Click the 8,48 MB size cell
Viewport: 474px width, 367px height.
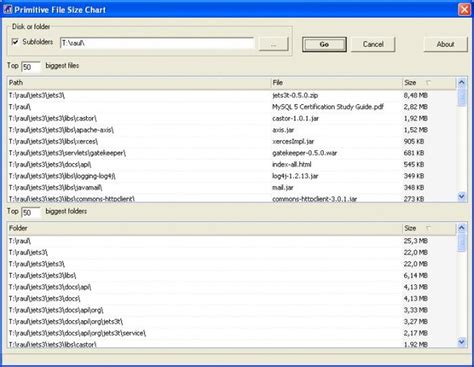pyautogui.click(x=416, y=95)
